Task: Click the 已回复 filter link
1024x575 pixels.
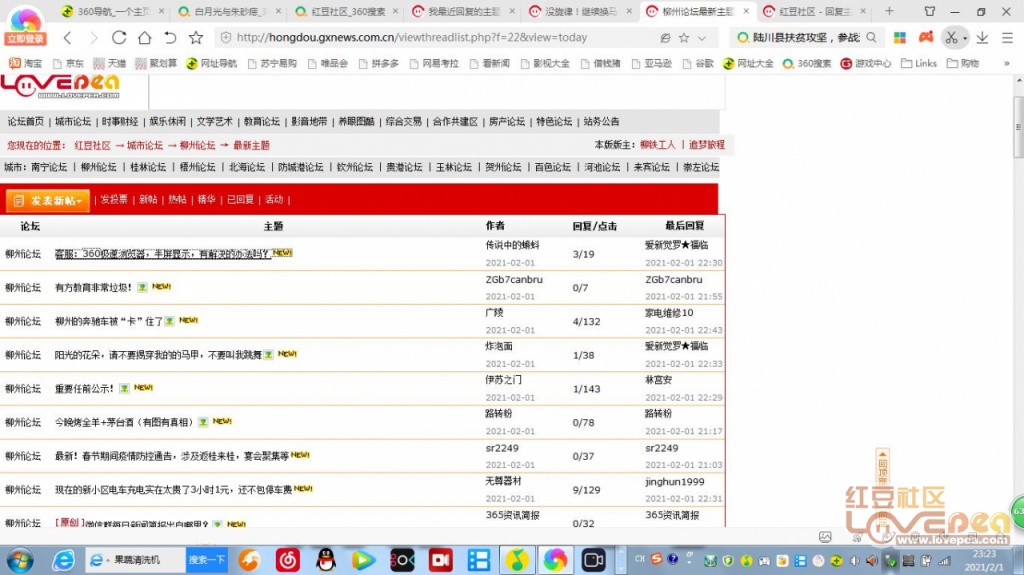Action: pos(240,199)
